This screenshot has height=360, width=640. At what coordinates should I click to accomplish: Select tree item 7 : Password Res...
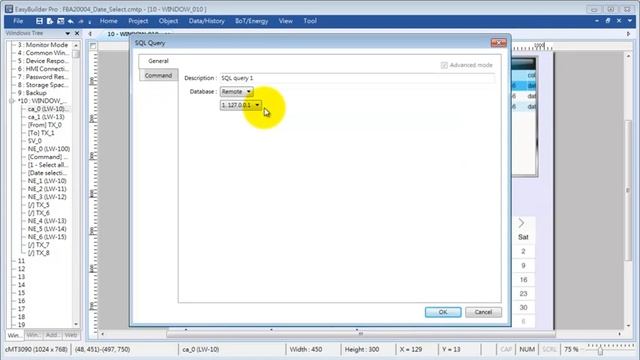point(43,77)
